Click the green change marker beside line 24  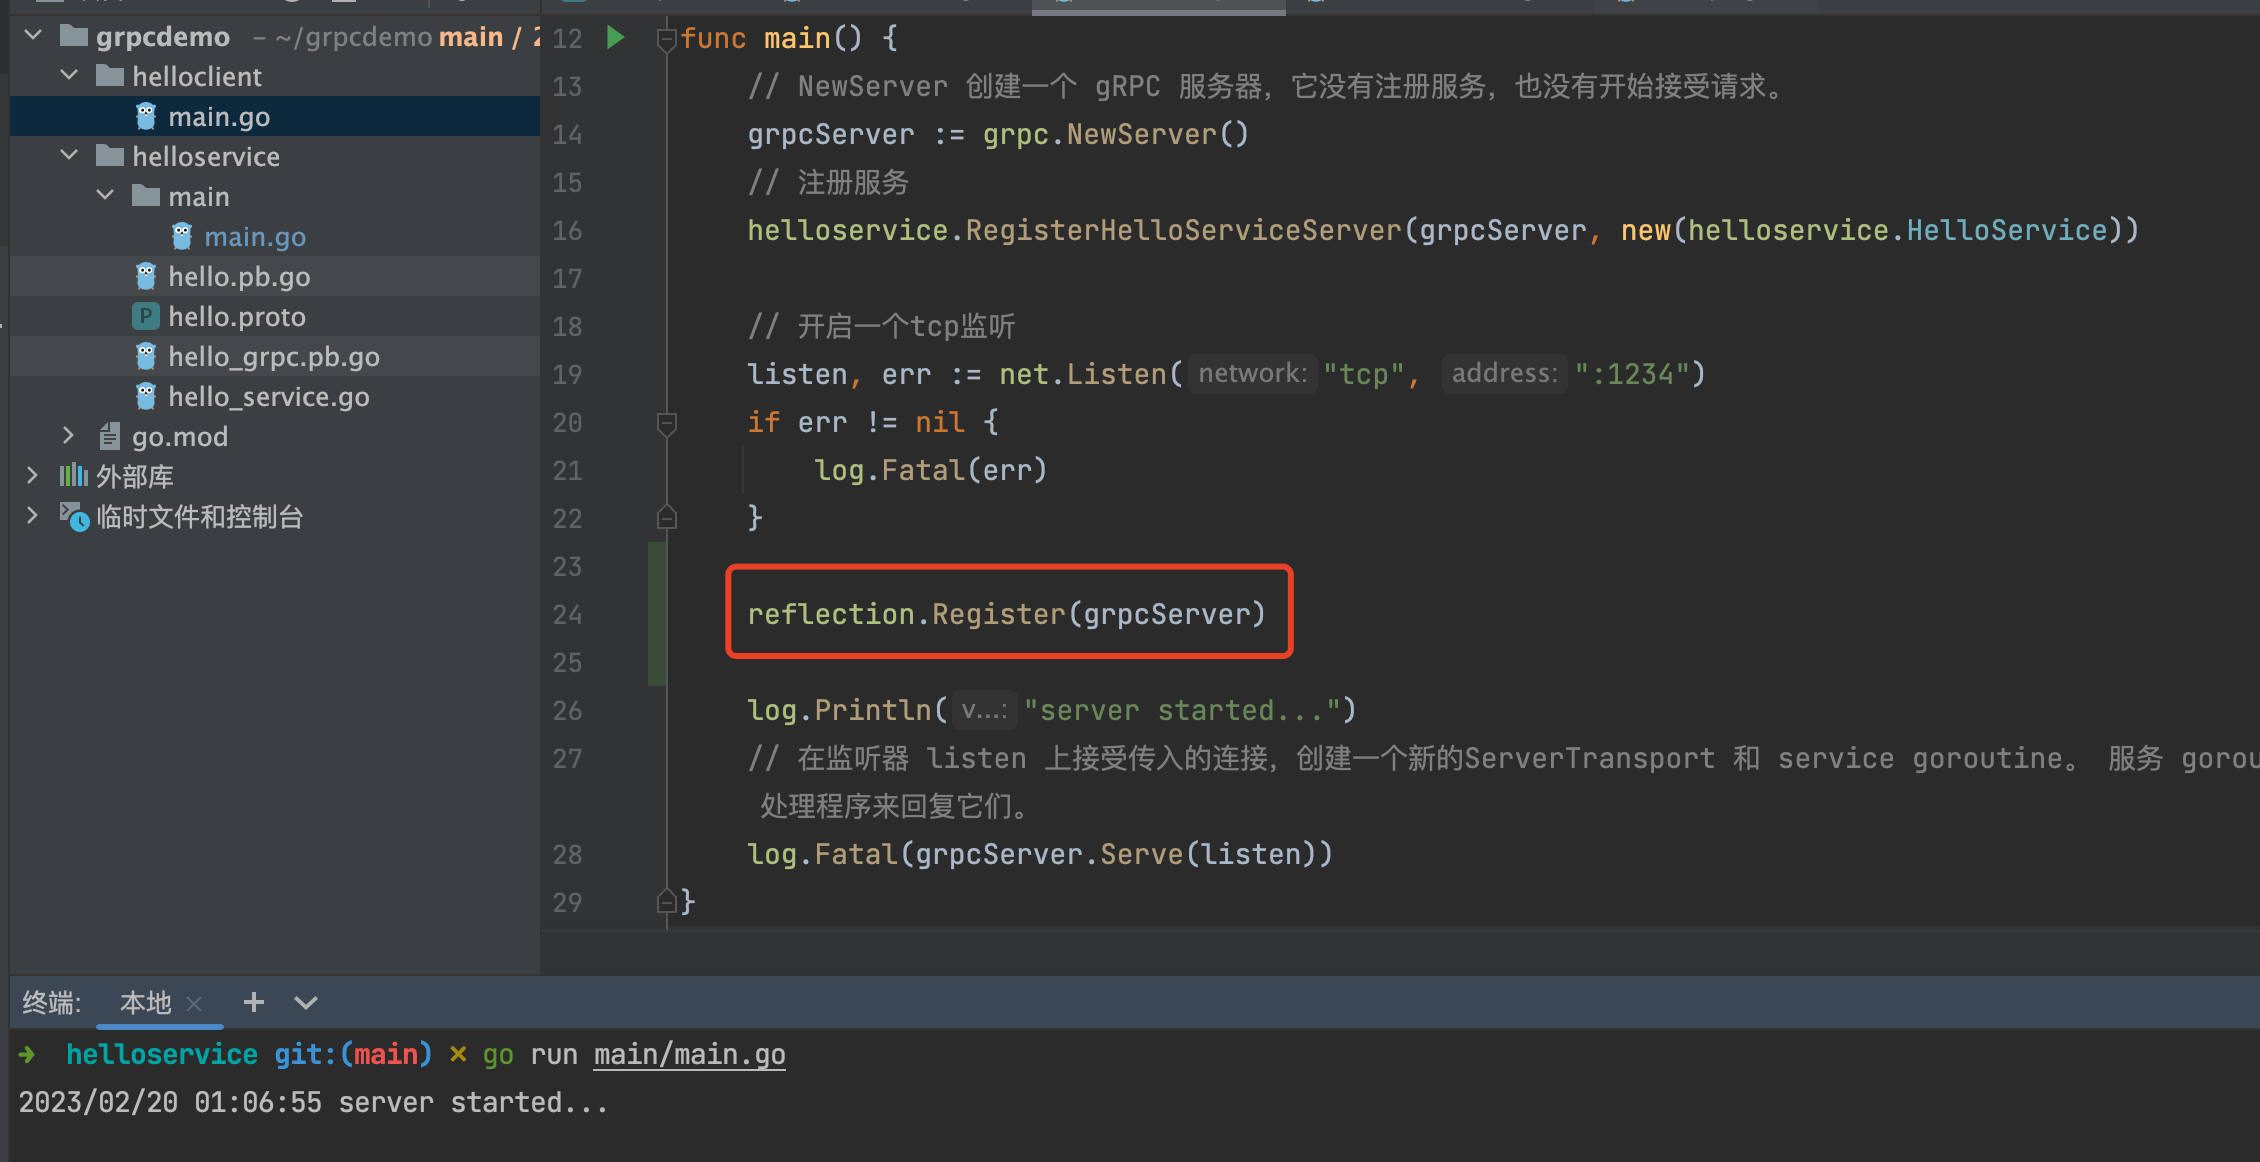click(655, 614)
